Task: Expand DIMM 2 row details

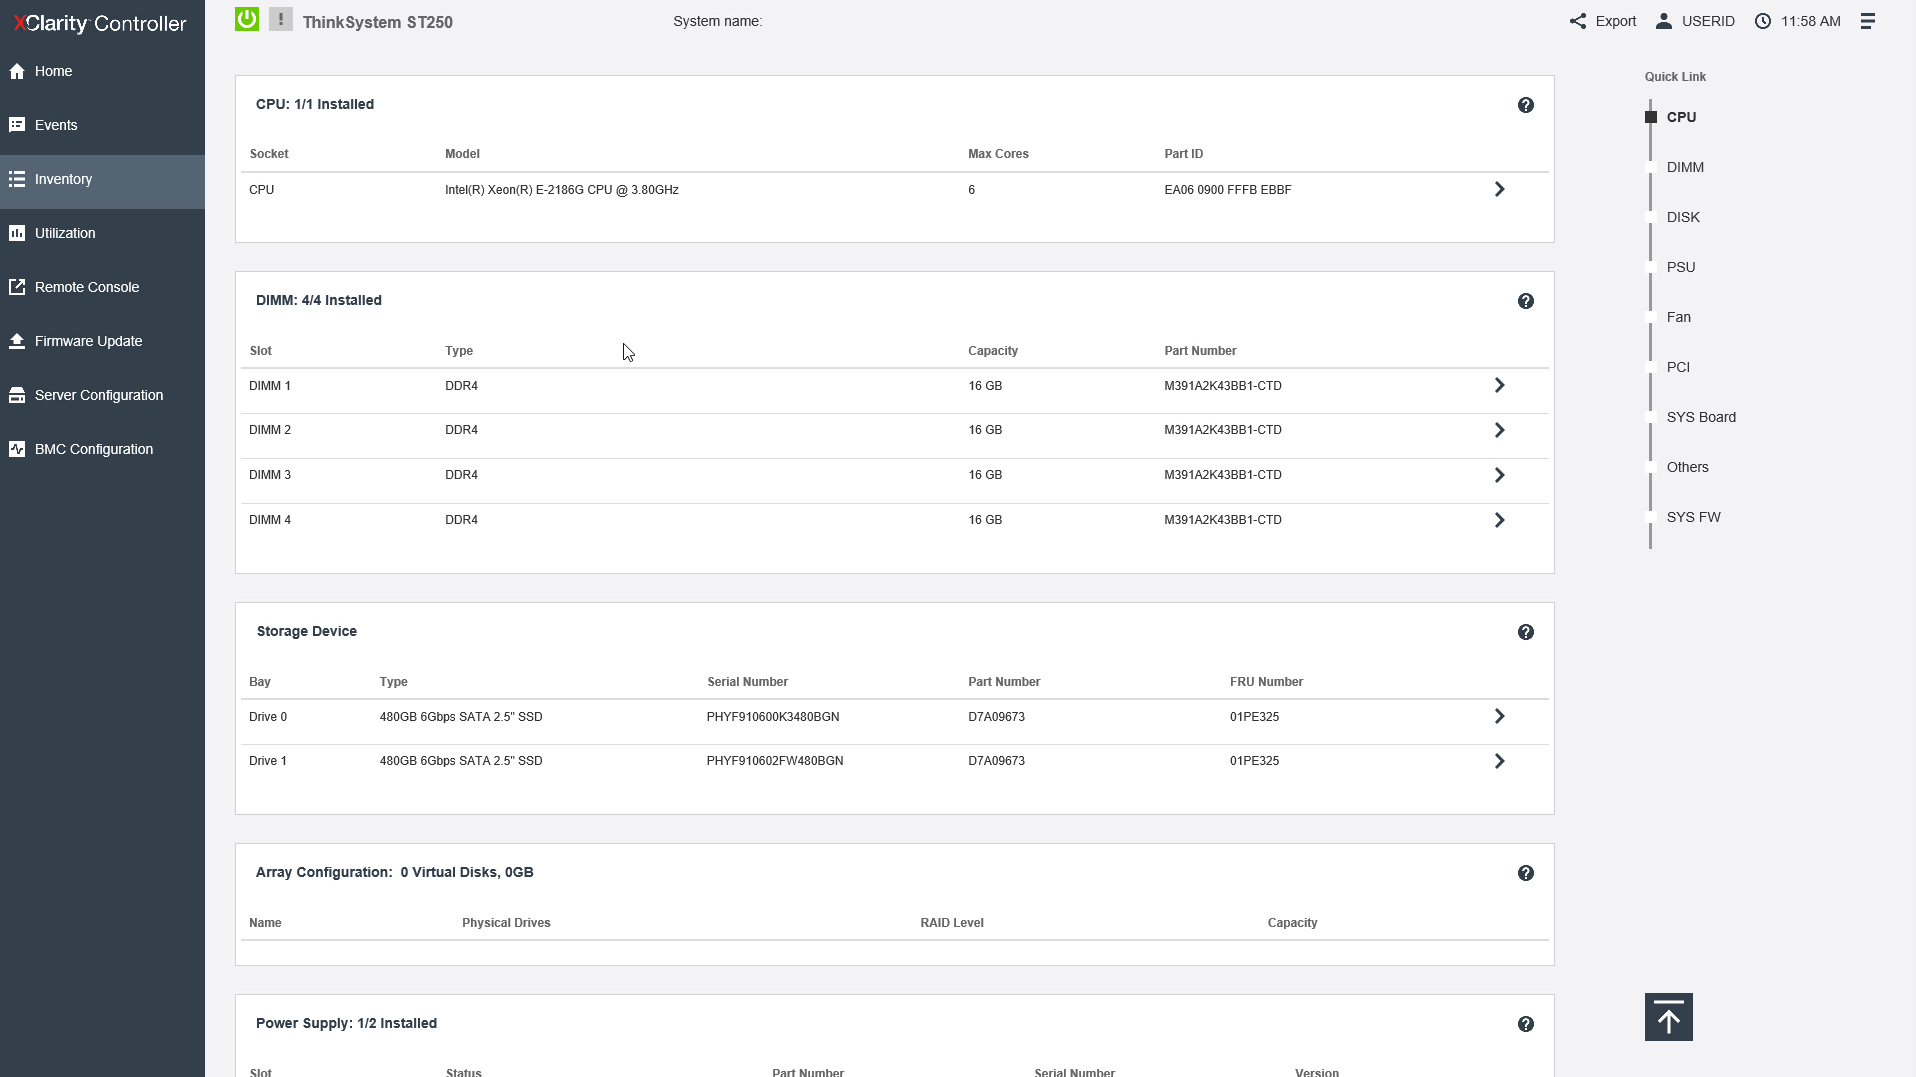Action: pyautogui.click(x=1499, y=430)
